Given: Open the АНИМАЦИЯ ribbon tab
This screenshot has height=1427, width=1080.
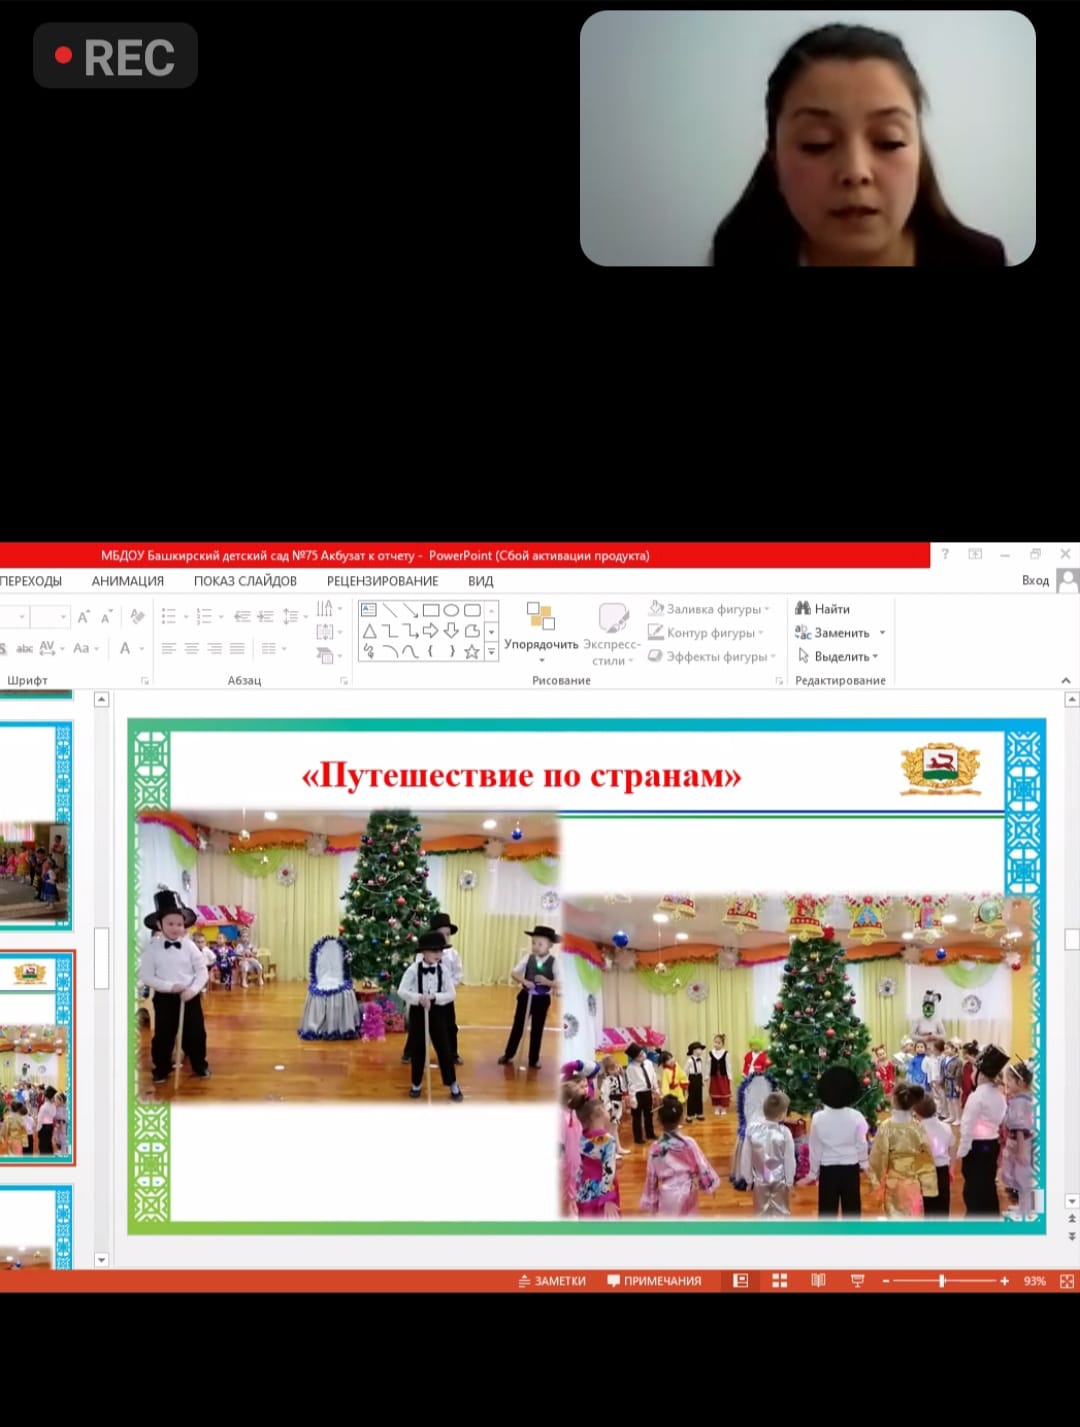Looking at the screenshot, I should pos(127,581).
